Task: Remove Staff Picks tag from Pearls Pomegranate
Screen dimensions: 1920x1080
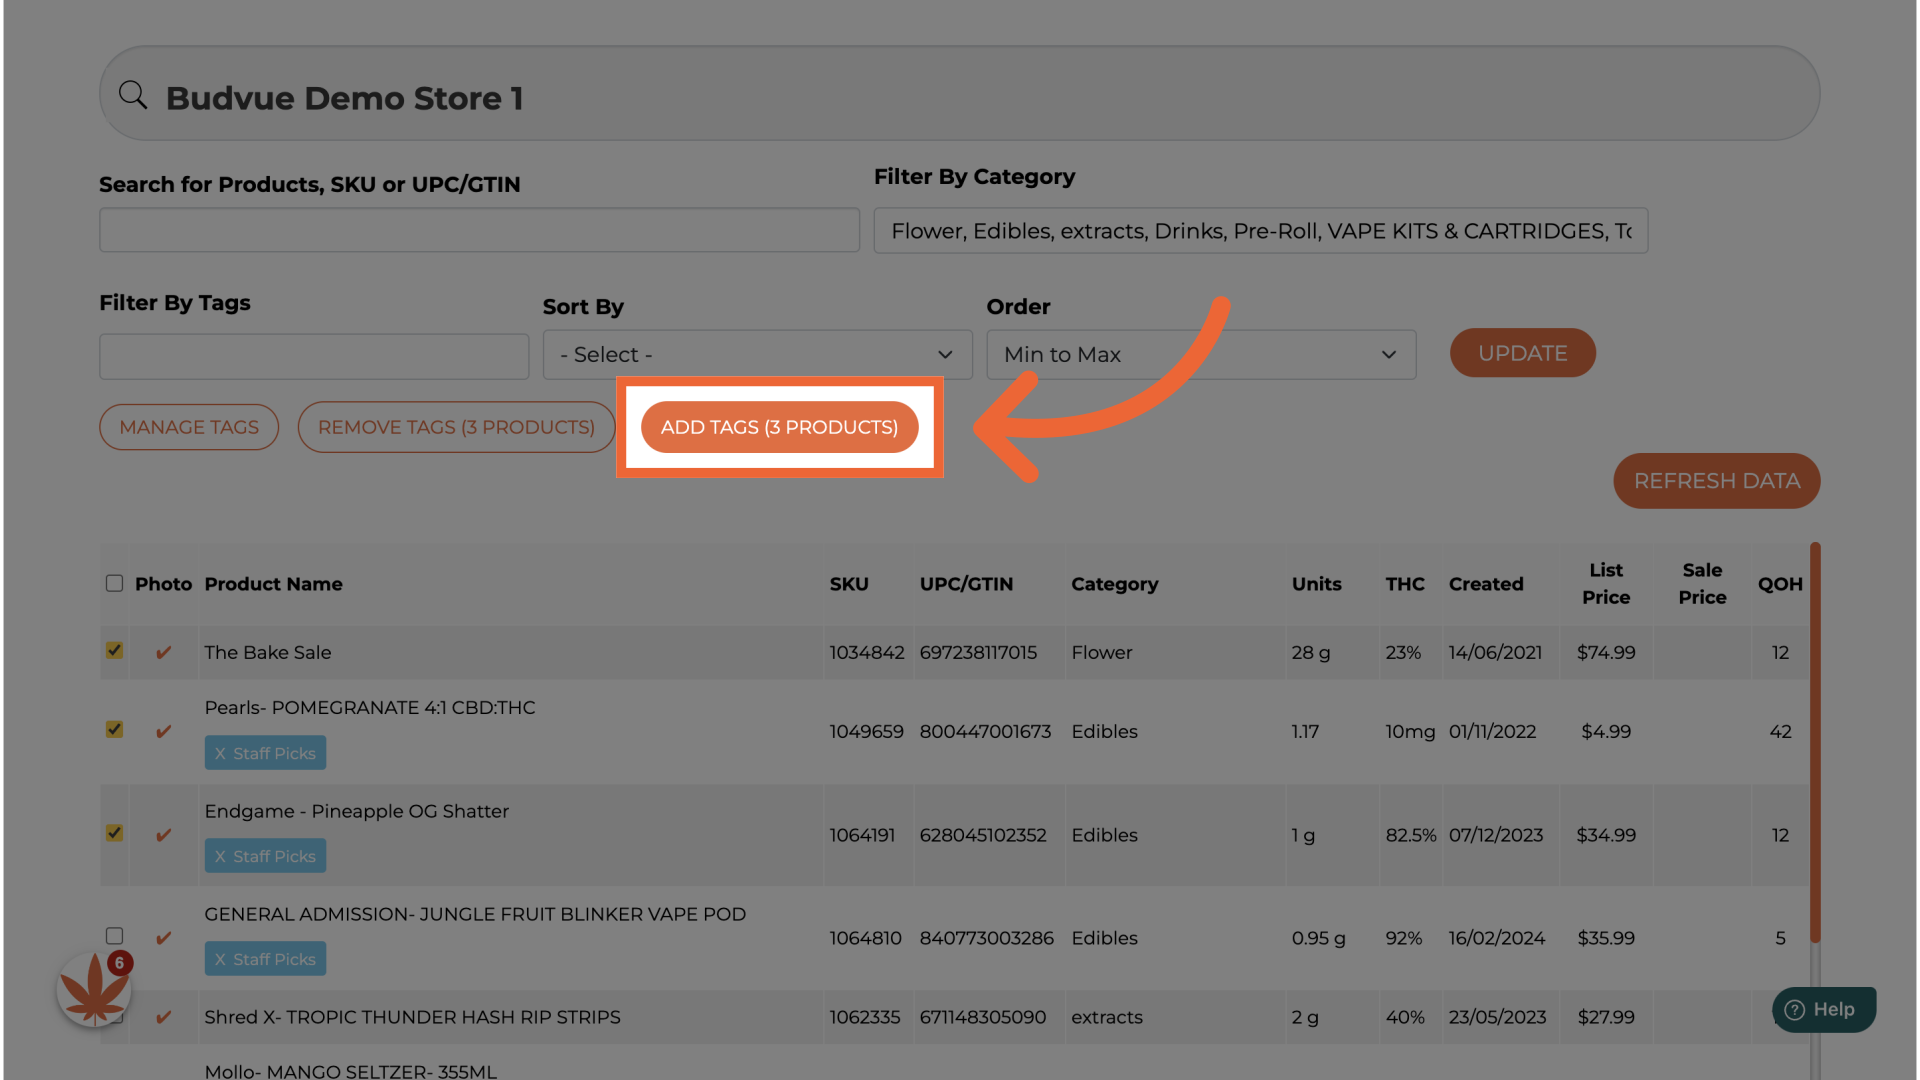Action: click(220, 754)
